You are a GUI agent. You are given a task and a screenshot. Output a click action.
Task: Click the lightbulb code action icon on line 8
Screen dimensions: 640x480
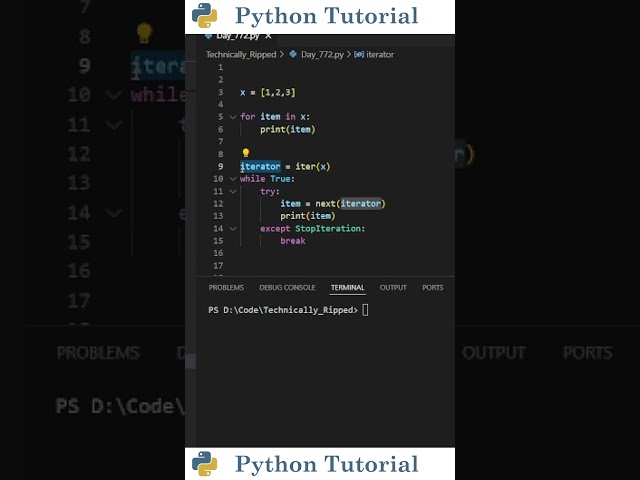[246, 153]
